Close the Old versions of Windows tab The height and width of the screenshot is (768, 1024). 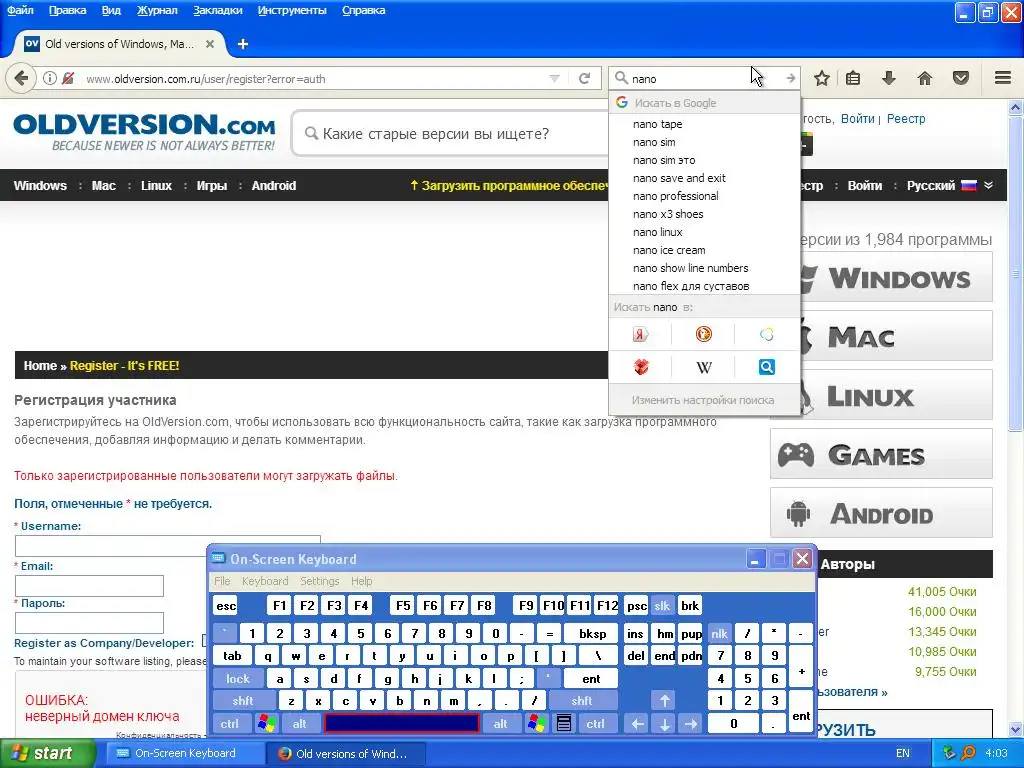point(210,44)
